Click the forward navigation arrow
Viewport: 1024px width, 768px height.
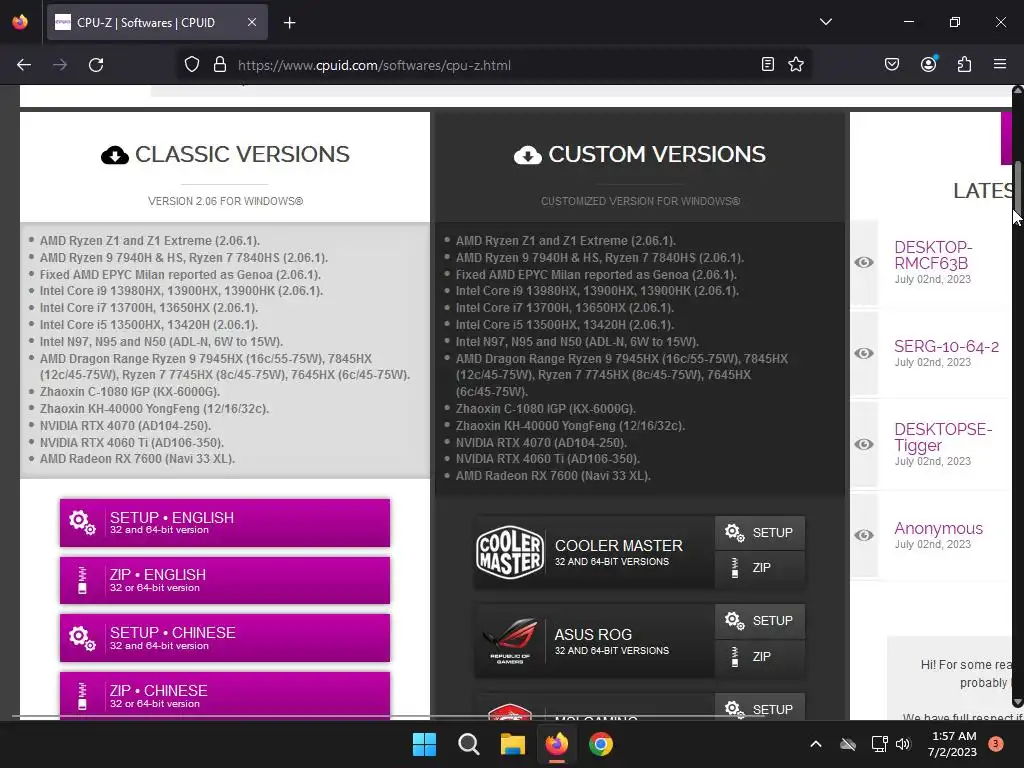click(60, 65)
